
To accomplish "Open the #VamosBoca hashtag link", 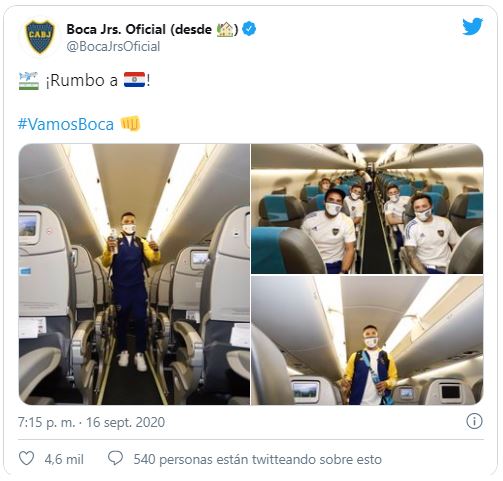I will pos(66,124).
